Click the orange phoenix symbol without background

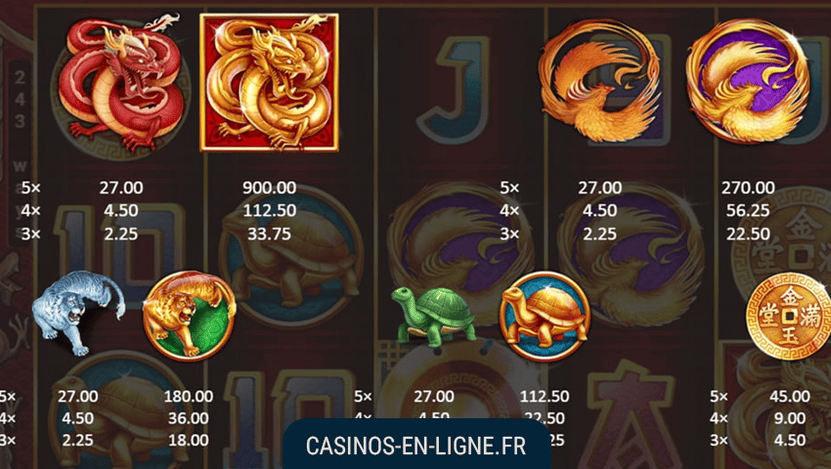tap(599, 81)
